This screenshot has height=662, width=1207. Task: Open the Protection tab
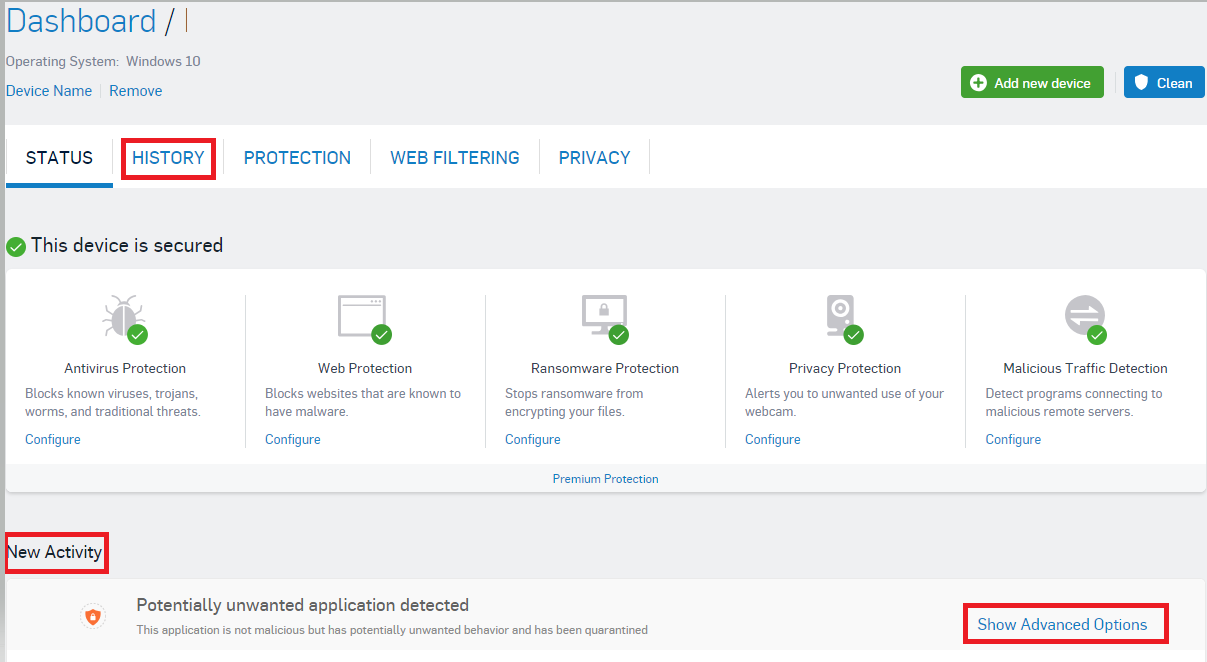coord(297,158)
